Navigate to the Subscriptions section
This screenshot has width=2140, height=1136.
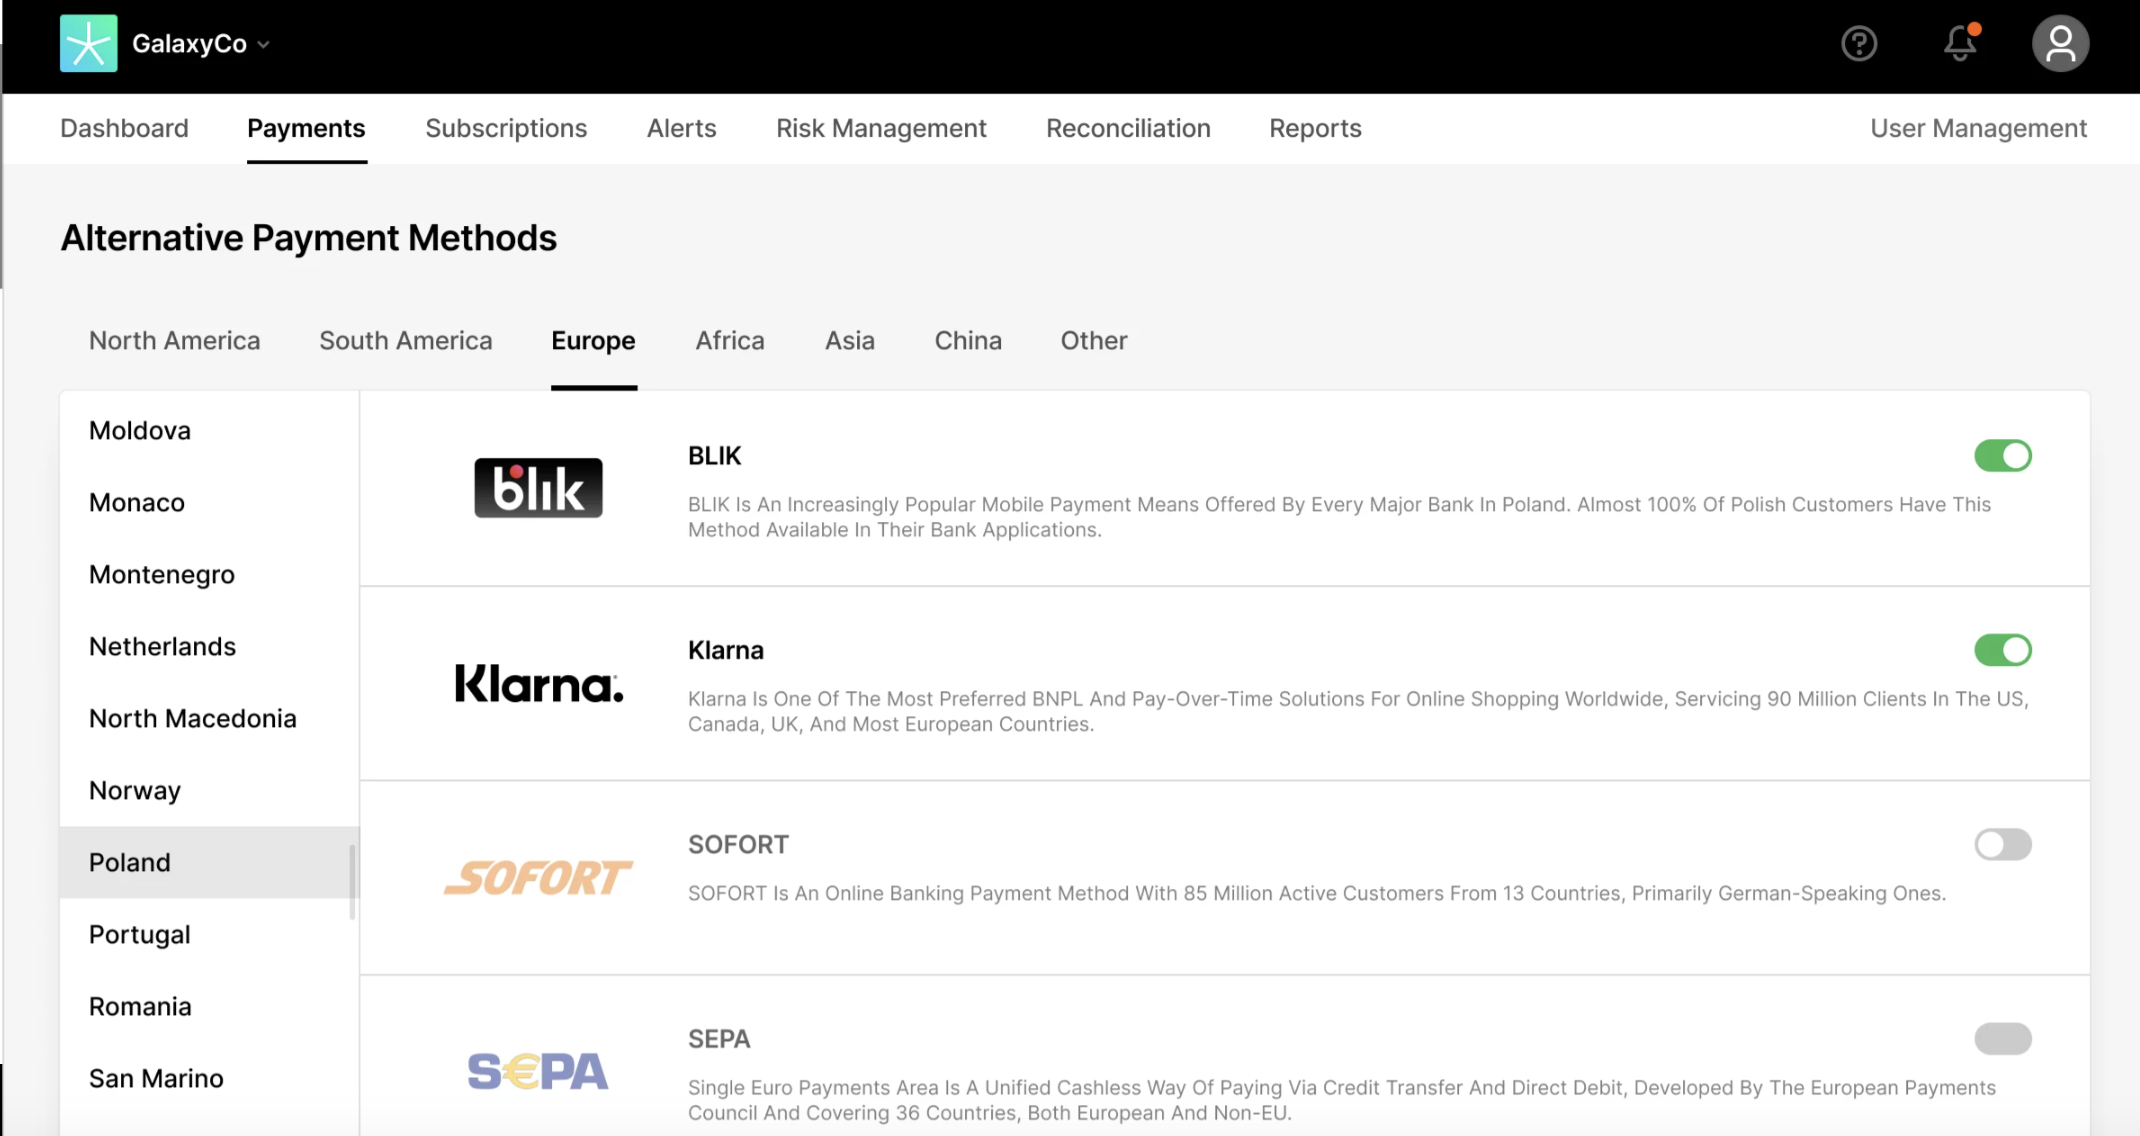[x=506, y=128]
